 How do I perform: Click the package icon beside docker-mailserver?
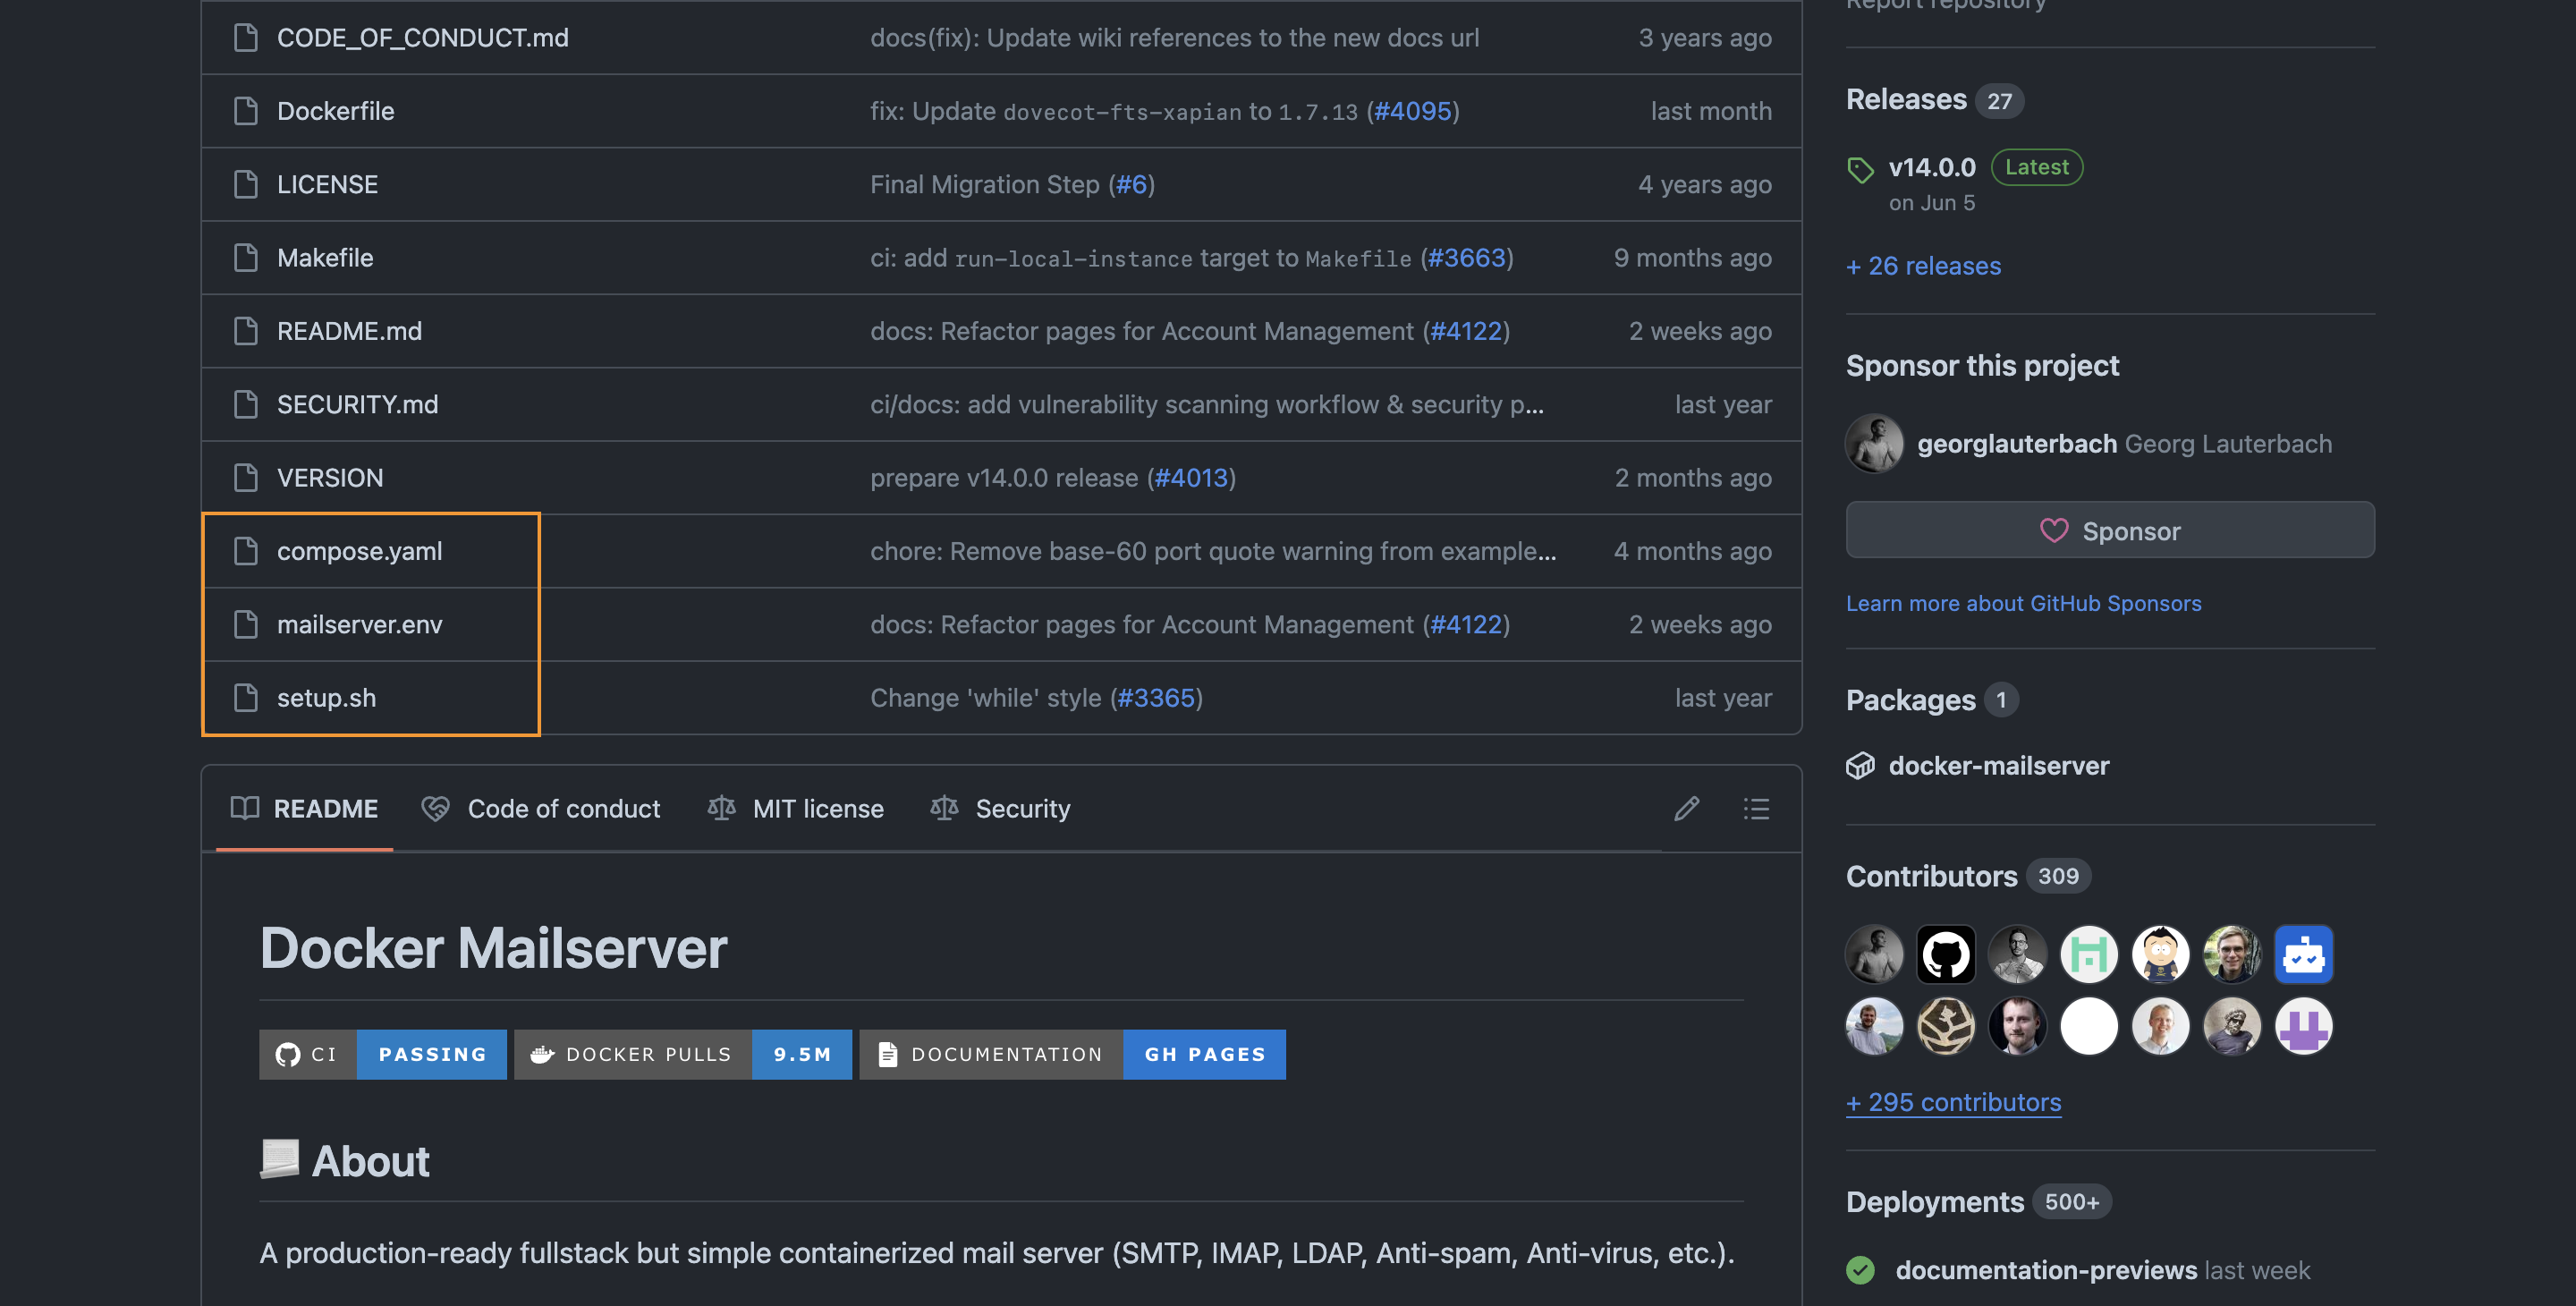pyautogui.click(x=1861, y=765)
